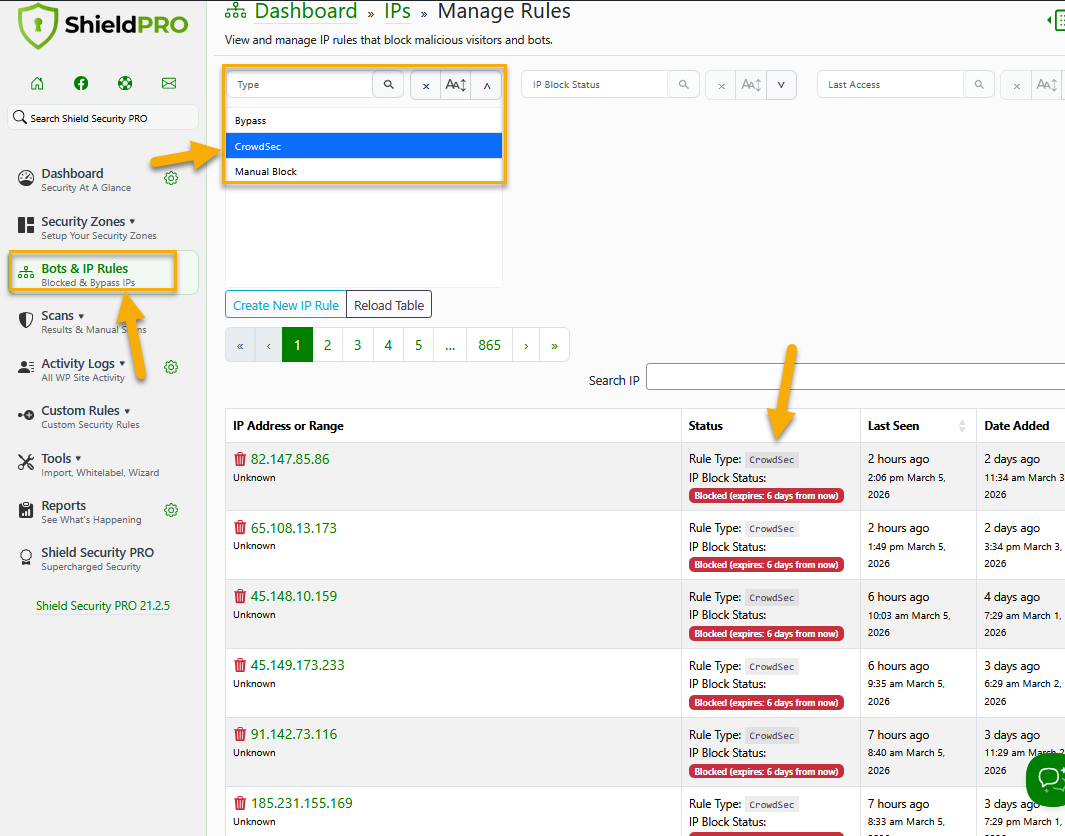Go to page 5
The width and height of the screenshot is (1065, 836).
coord(418,345)
